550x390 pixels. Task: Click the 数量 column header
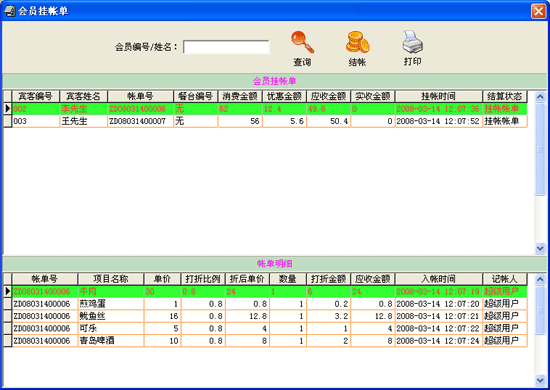(x=288, y=279)
